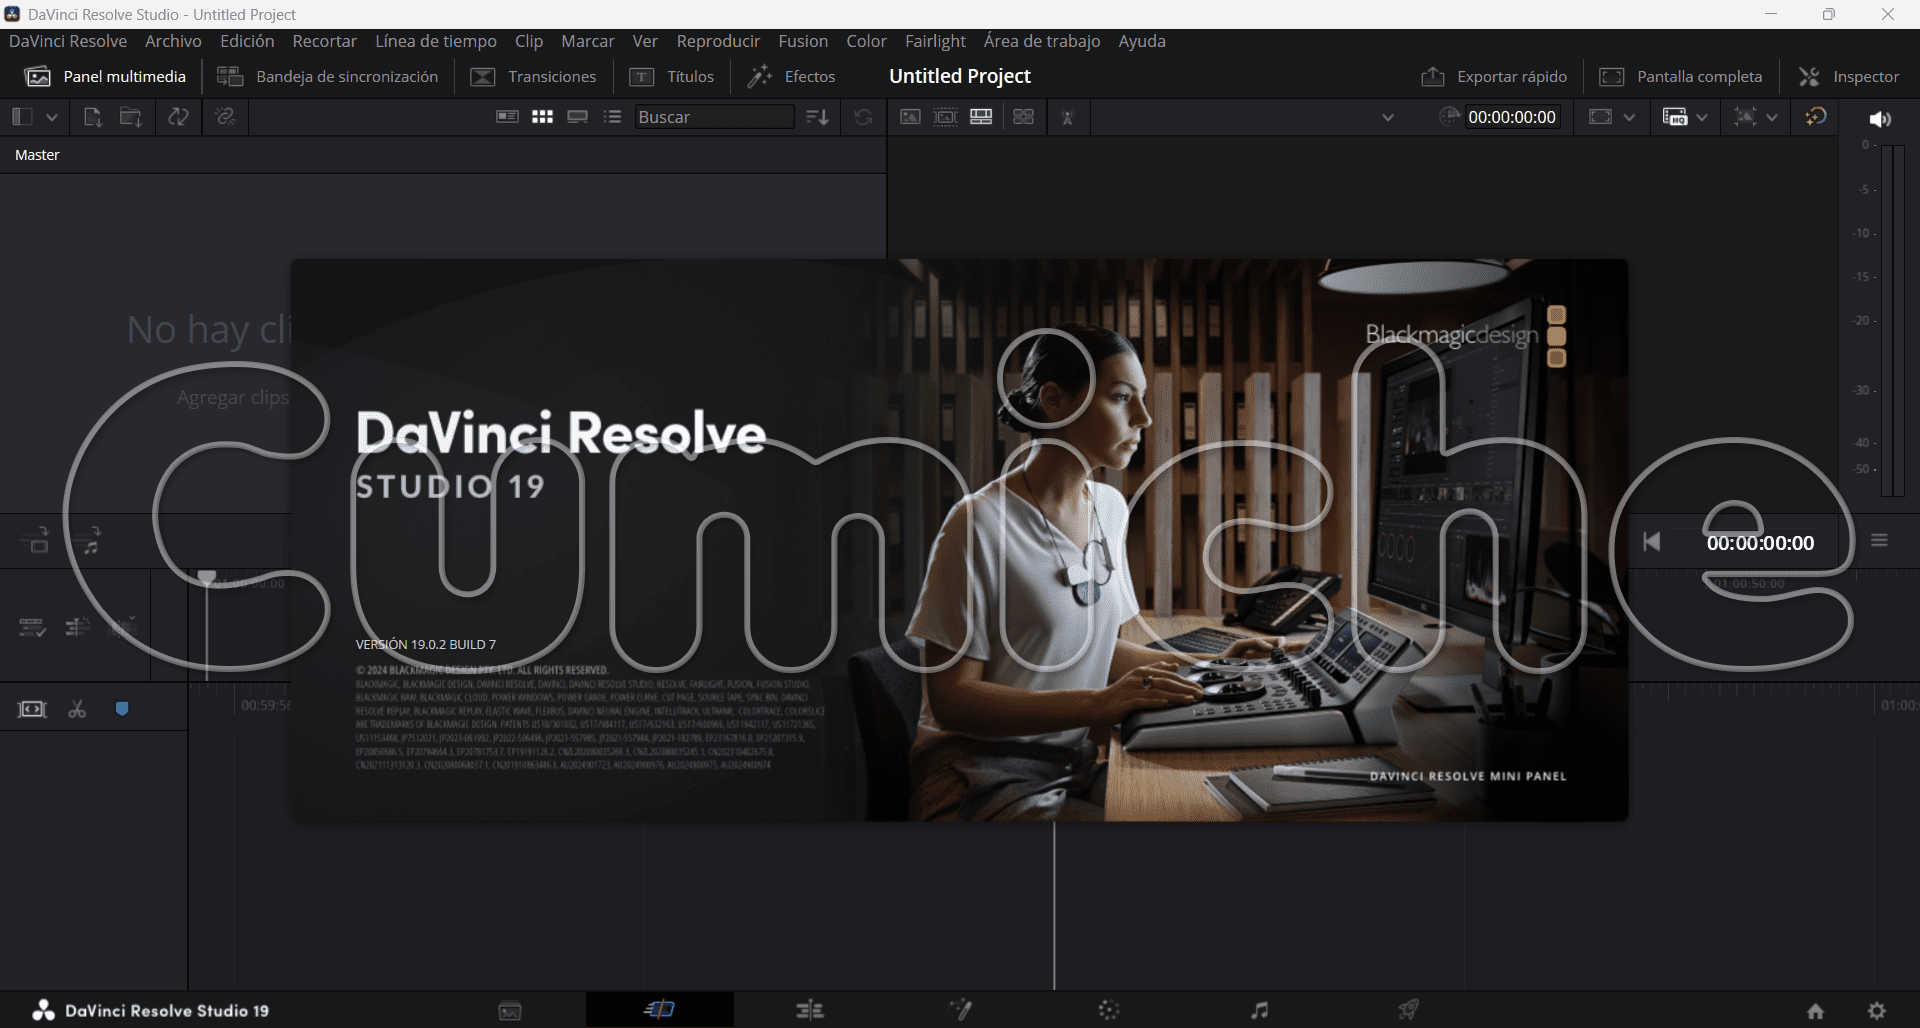The height and width of the screenshot is (1028, 1920).
Task: Click the viewer fit/zoom icon
Action: (x=1745, y=117)
